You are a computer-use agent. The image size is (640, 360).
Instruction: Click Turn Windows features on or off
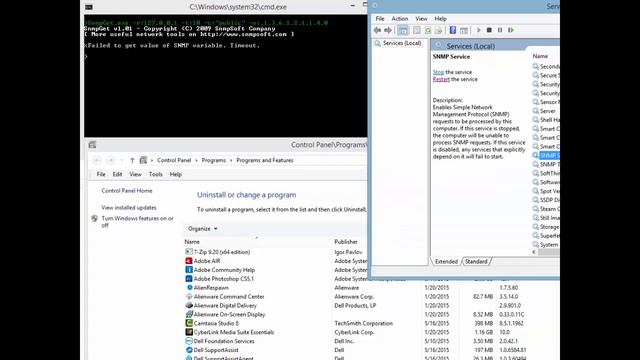pos(138,222)
